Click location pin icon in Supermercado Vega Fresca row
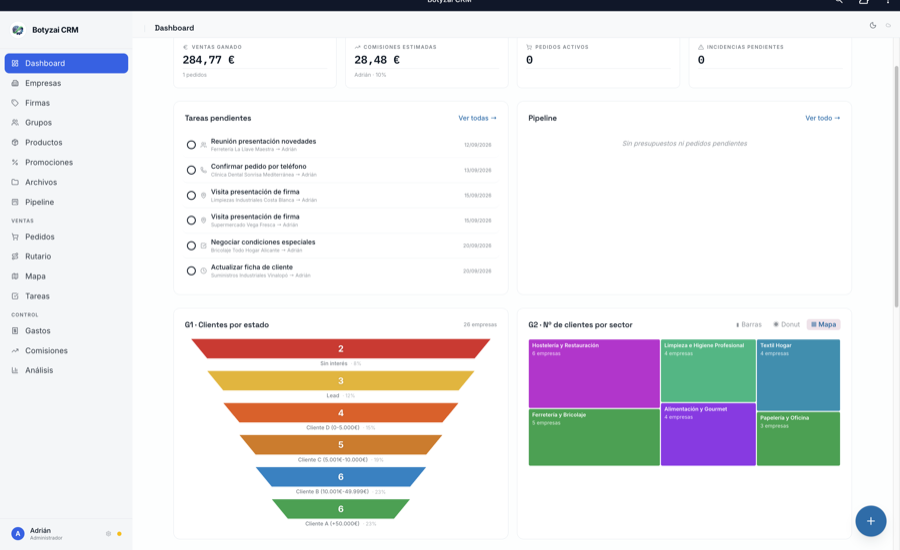The width and height of the screenshot is (900, 550). (204, 220)
